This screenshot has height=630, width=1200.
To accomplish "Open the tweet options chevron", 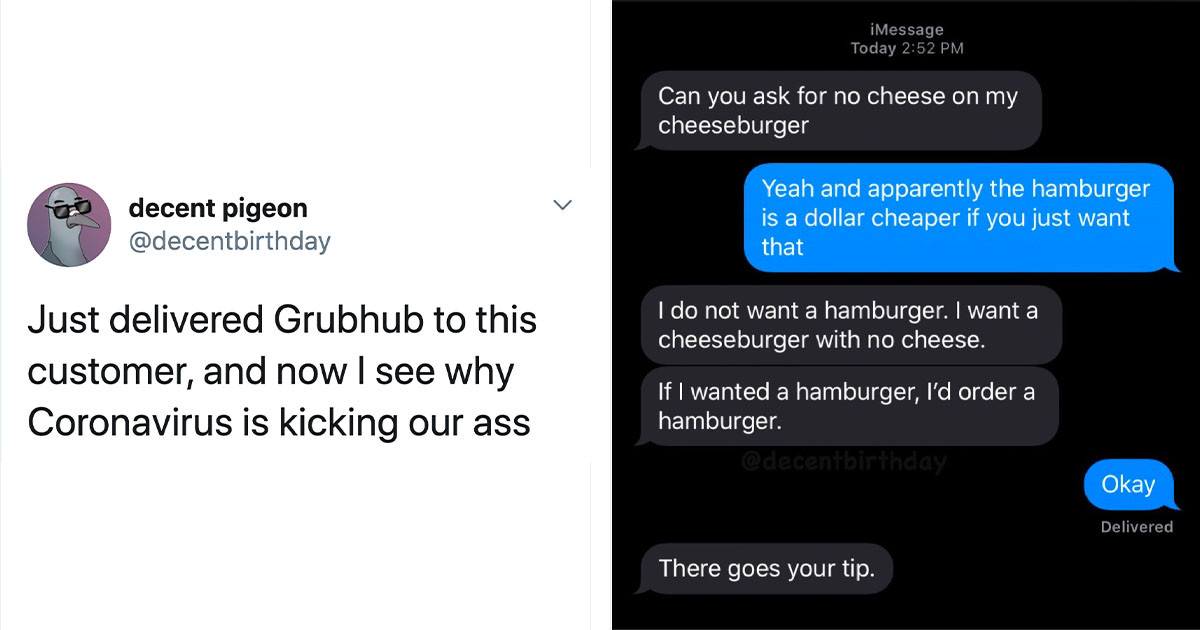I will (563, 205).
